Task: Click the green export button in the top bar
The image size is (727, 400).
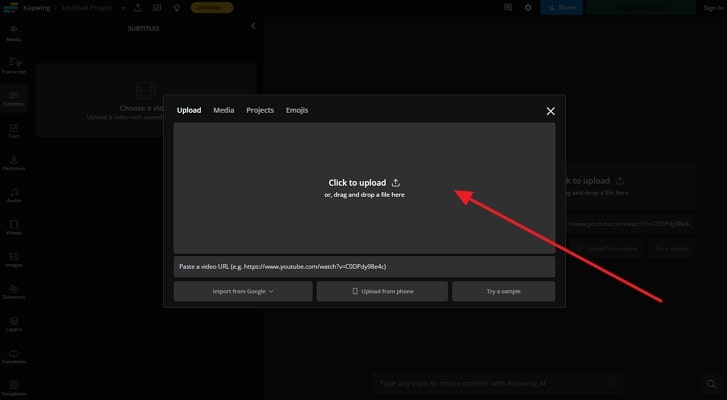Action: click(641, 8)
